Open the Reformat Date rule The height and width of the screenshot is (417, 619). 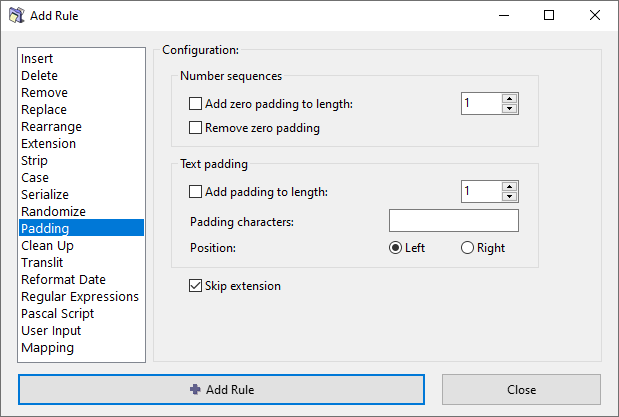click(81, 279)
